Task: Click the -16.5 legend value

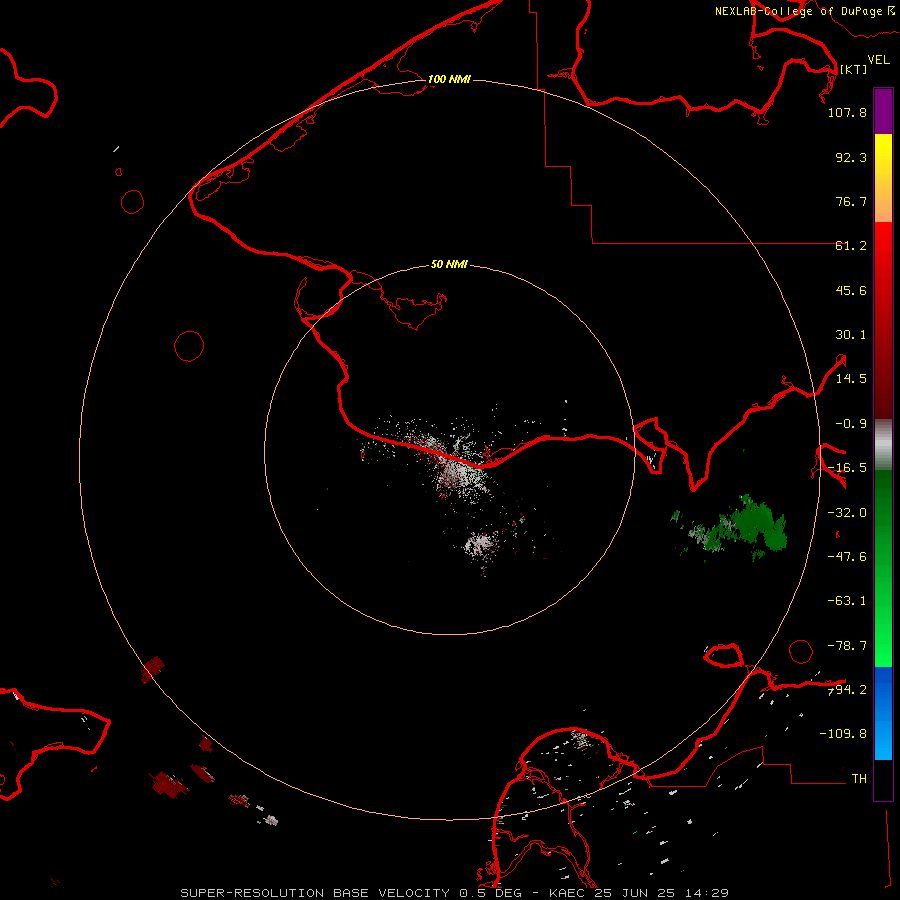Action: point(847,468)
